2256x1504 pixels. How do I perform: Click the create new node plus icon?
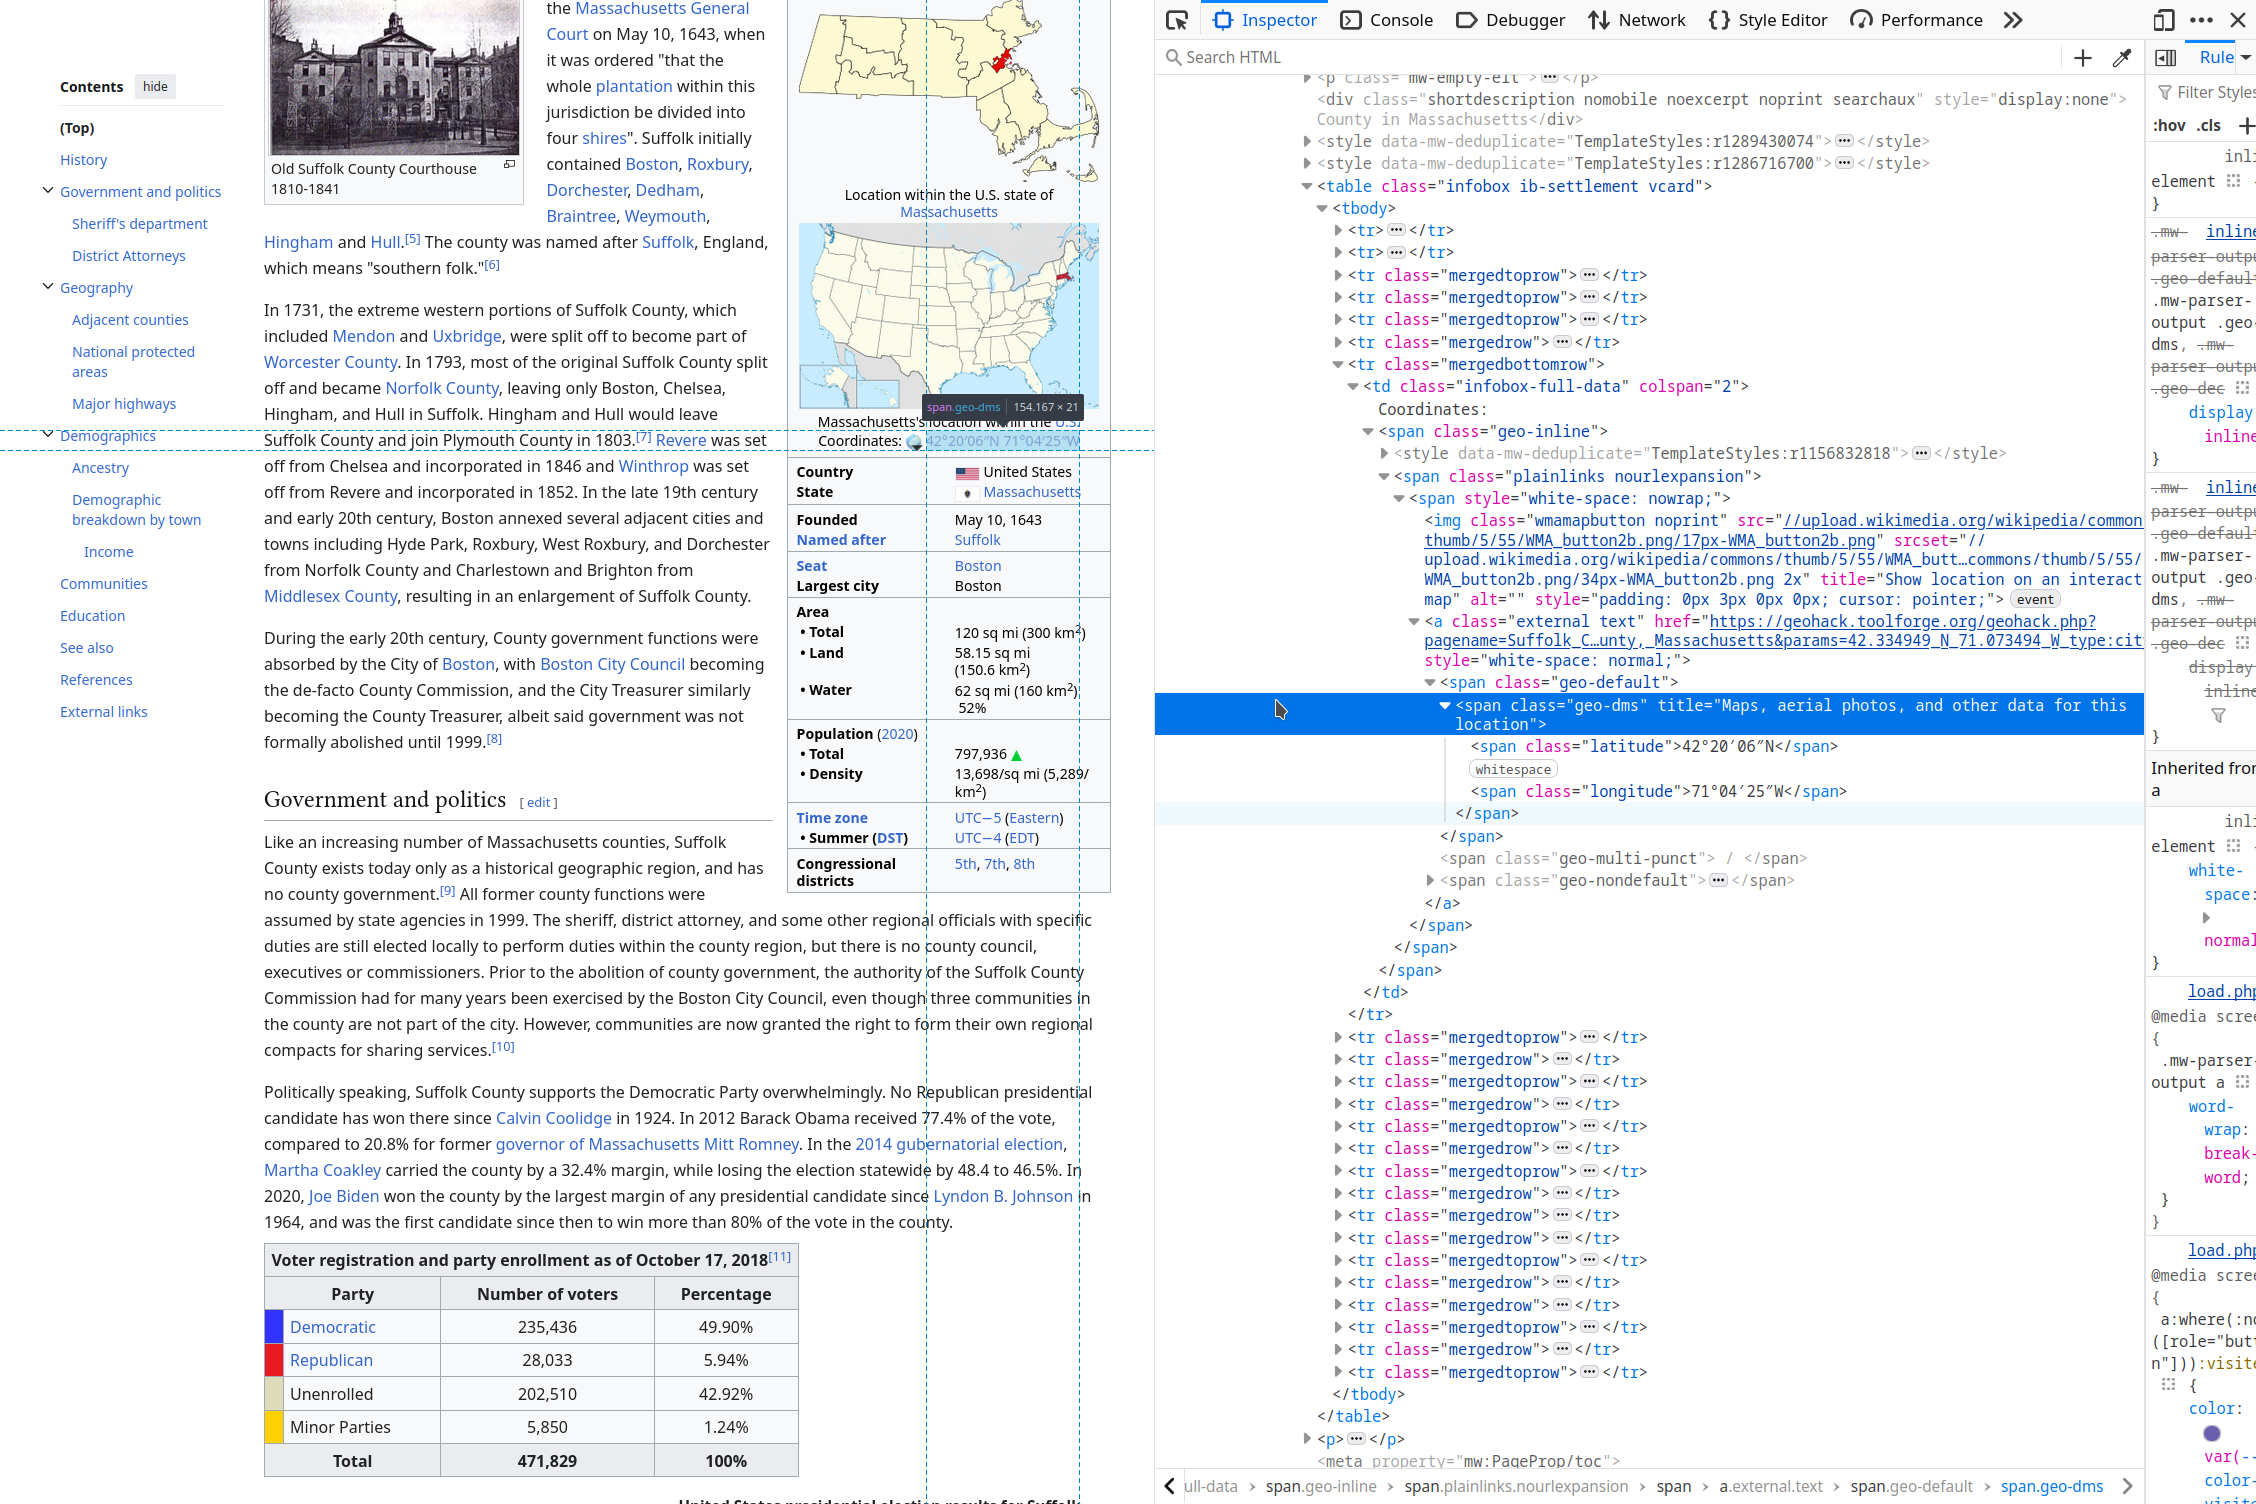2083,58
